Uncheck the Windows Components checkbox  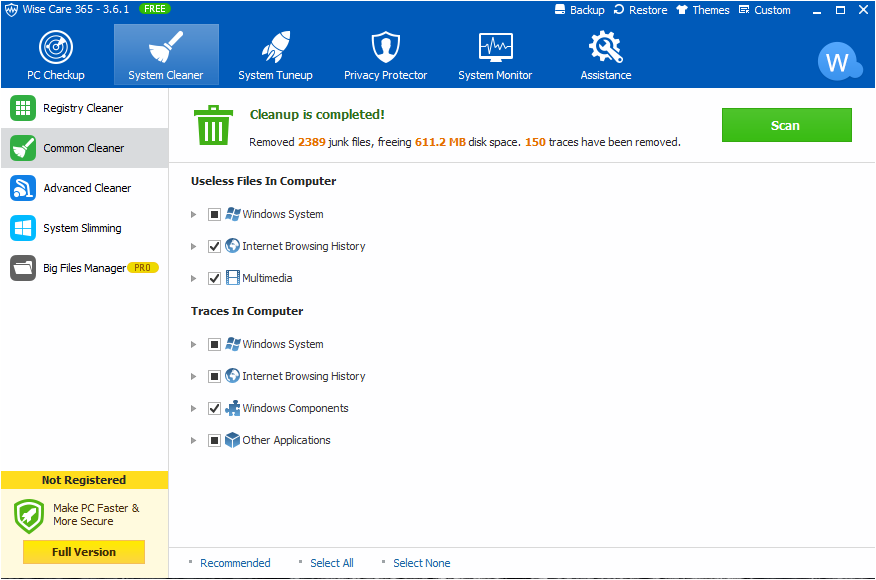215,408
